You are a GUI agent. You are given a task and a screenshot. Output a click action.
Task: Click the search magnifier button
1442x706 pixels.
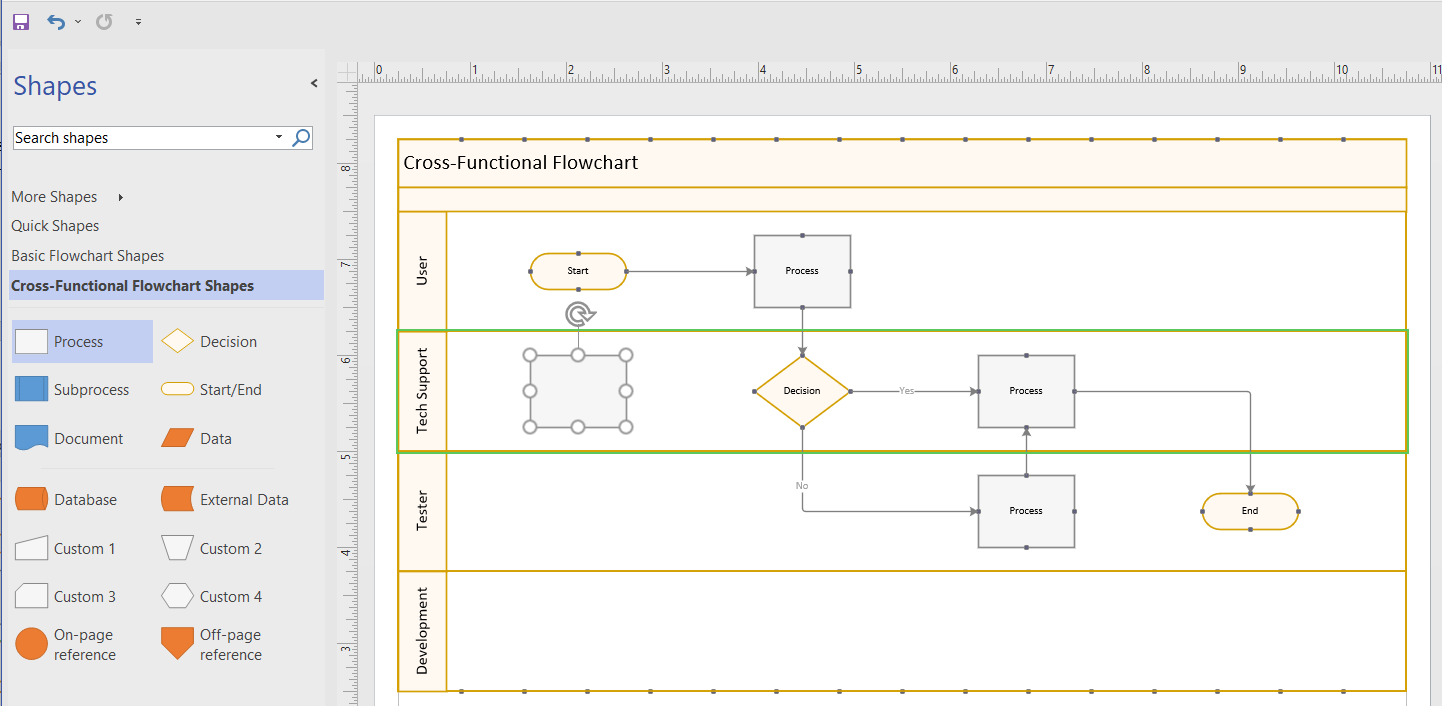click(x=300, y=137)
